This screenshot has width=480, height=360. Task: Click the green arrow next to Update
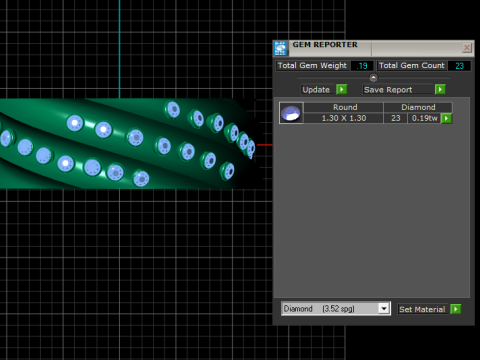point(342,89)
